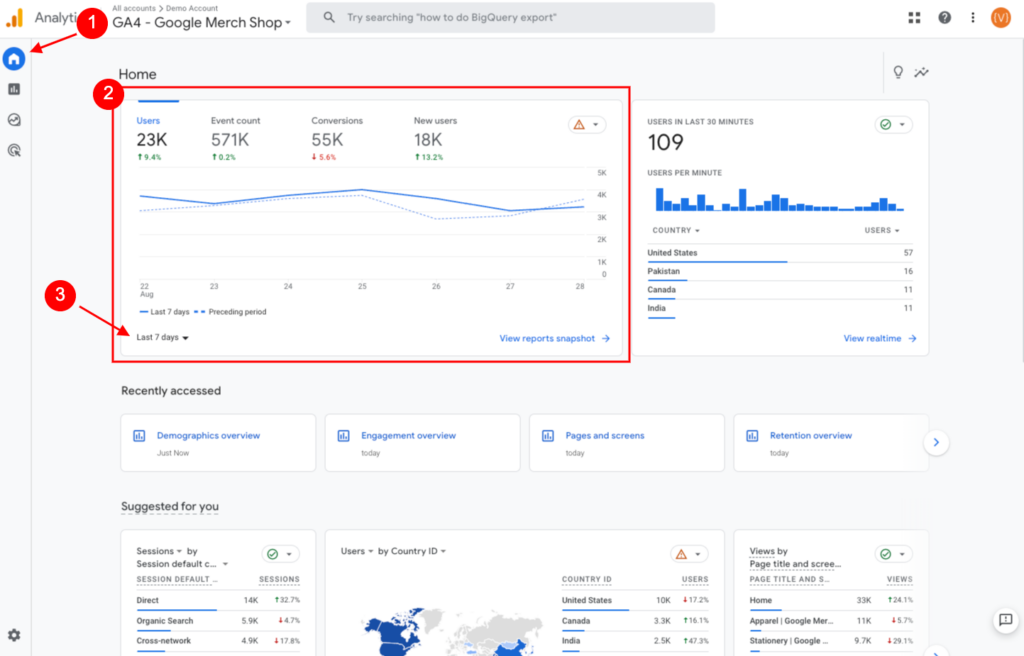The width and height of the screenshot is (1024, 656).
Task: Show next recently accessed cards arrow
Action: pos(936,442)
